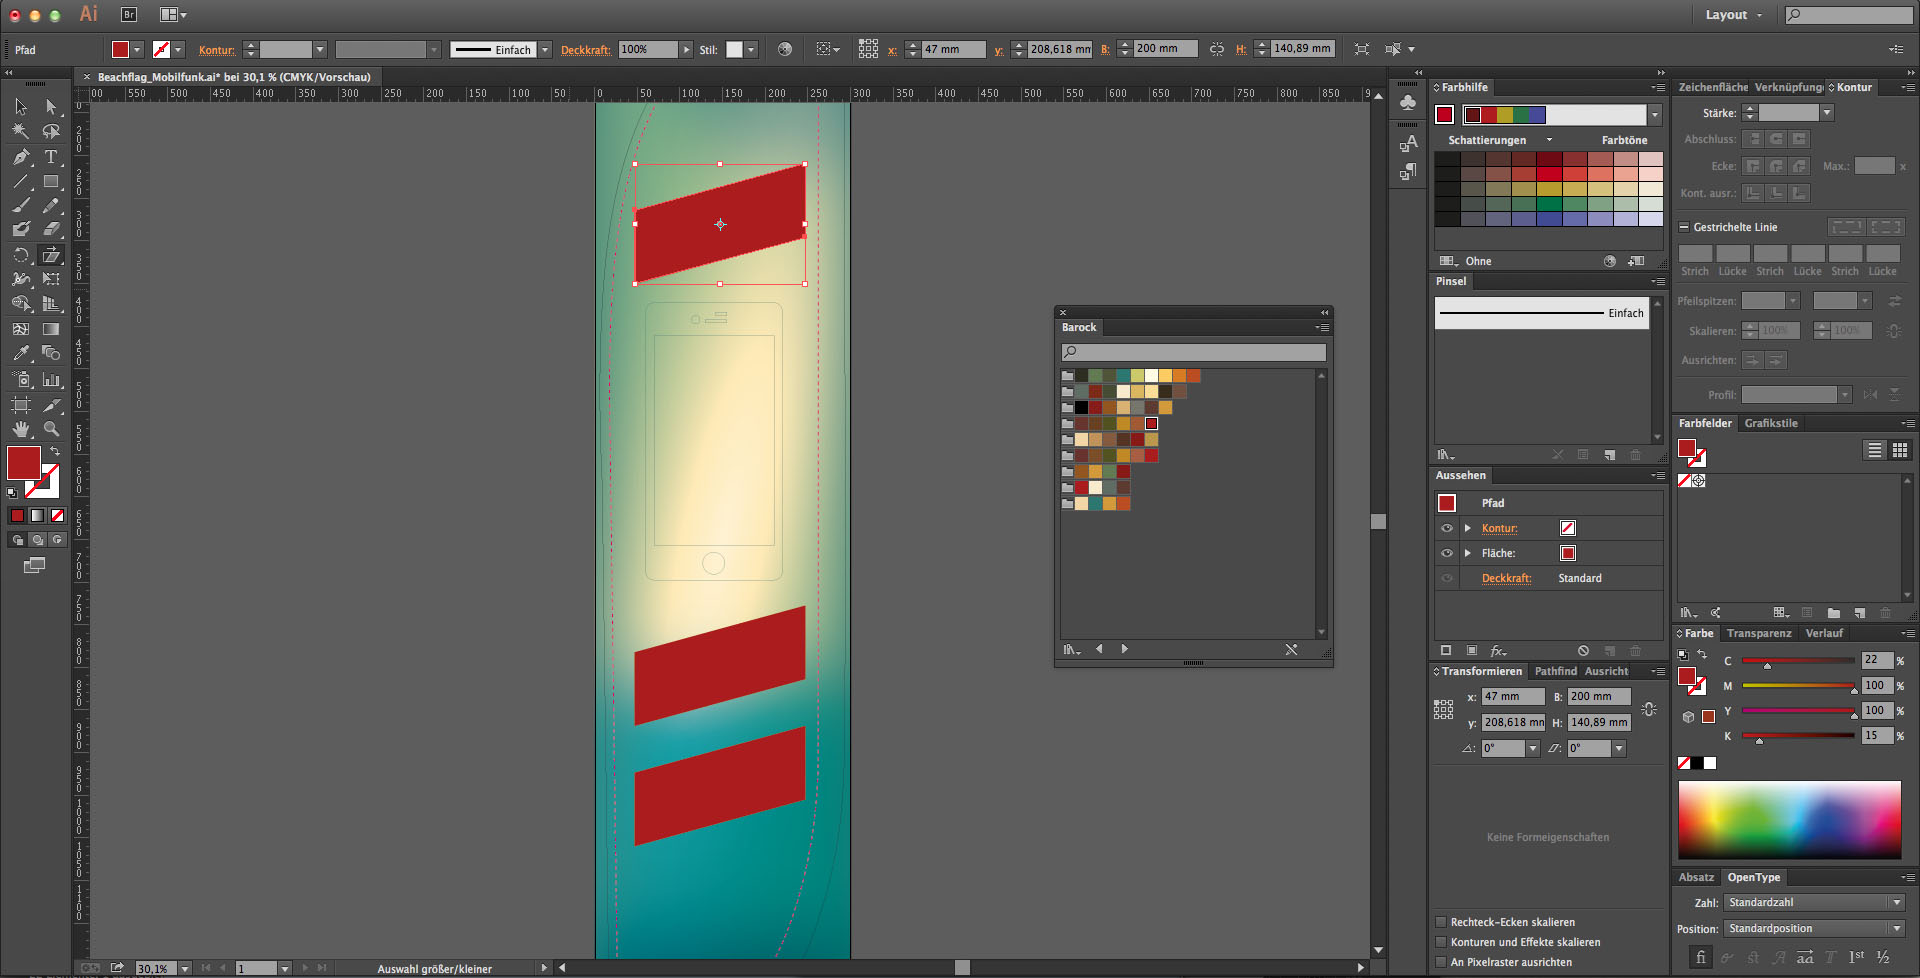Select the Rectangle shape tool
The width and height of the screenshot is (1920, 978).
[x=51, y=182]
